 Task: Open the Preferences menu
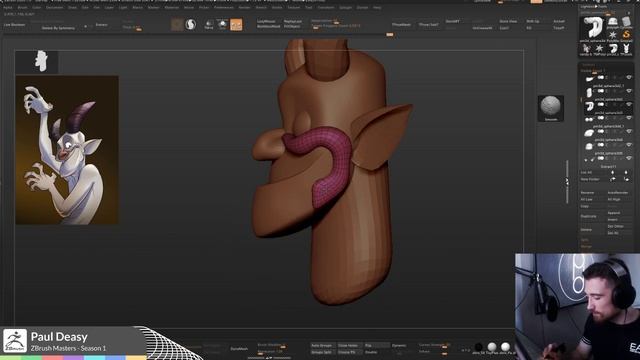click(x=224, y=7)
